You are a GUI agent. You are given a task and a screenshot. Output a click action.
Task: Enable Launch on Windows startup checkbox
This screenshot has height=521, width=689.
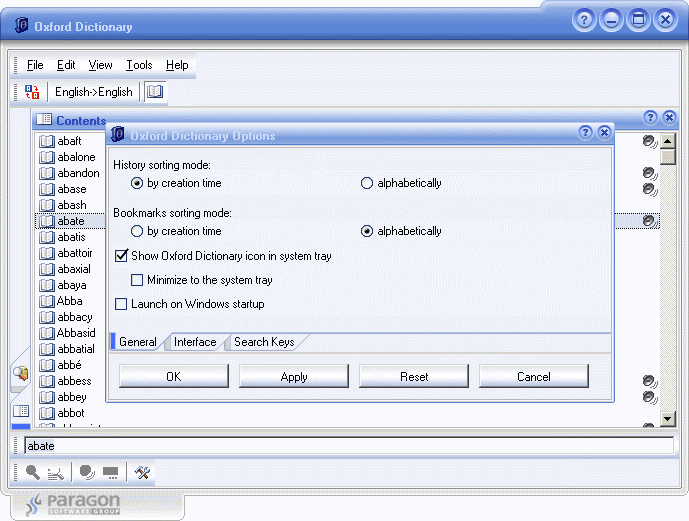[x=122, y=304]
